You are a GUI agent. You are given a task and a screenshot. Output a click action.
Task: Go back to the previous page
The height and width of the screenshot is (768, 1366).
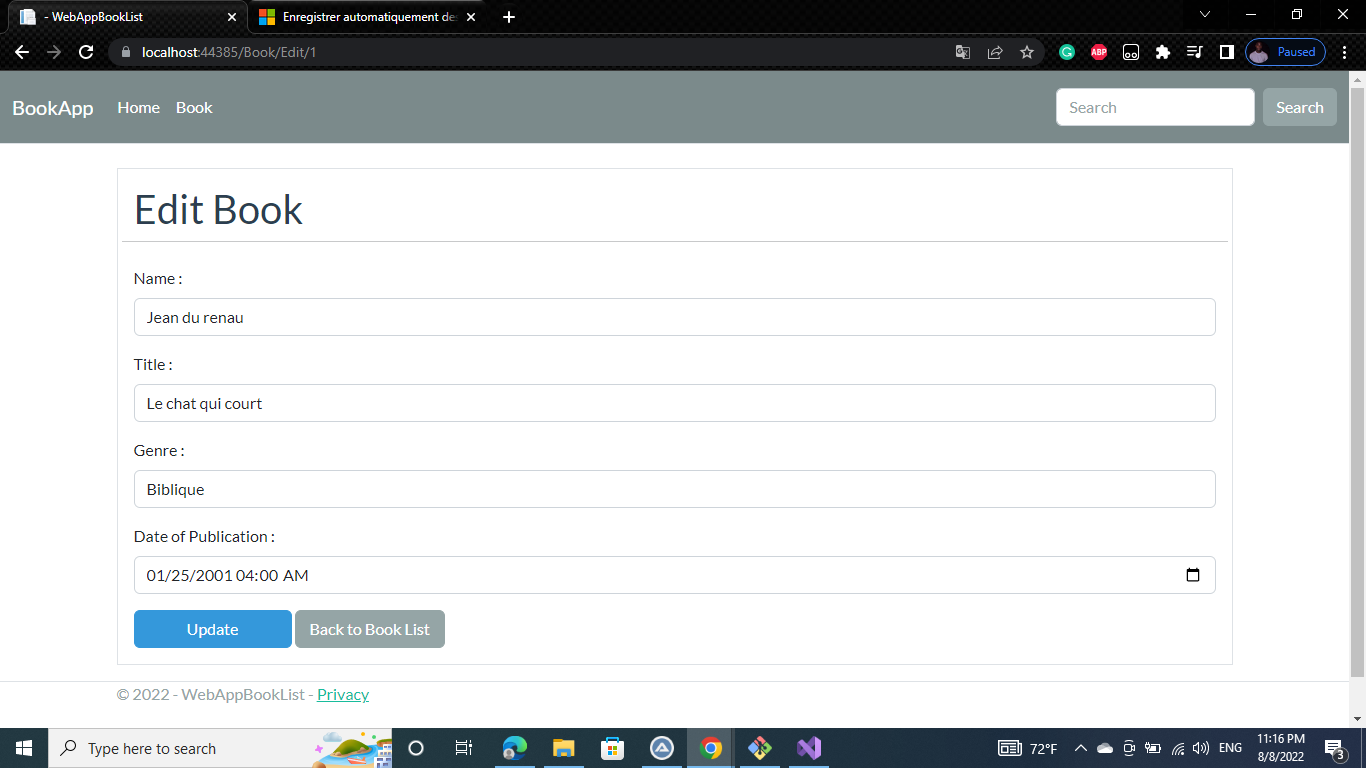22,52
